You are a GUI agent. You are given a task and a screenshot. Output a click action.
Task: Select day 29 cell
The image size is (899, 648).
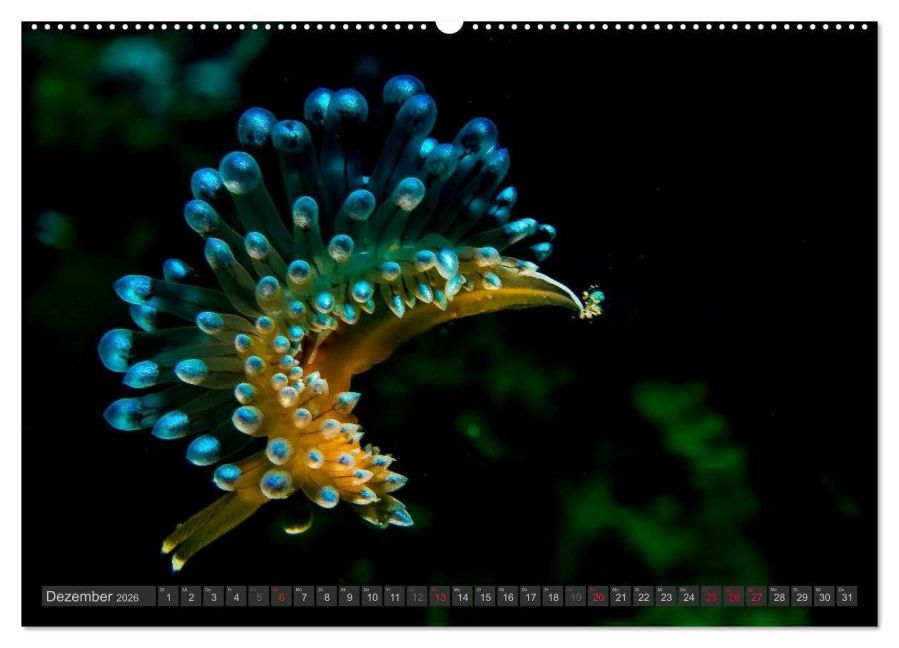[x=802, y=596]
